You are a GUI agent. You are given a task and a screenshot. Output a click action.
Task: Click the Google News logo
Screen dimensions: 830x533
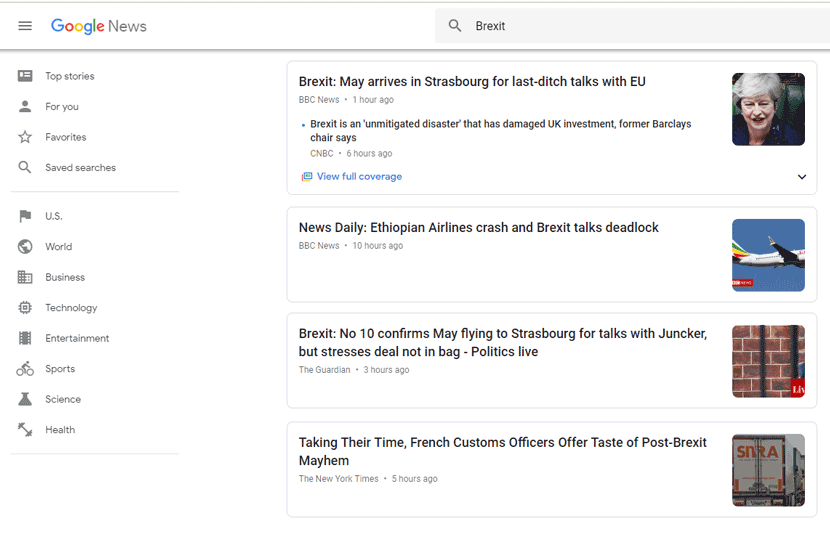tap(99, 26)
